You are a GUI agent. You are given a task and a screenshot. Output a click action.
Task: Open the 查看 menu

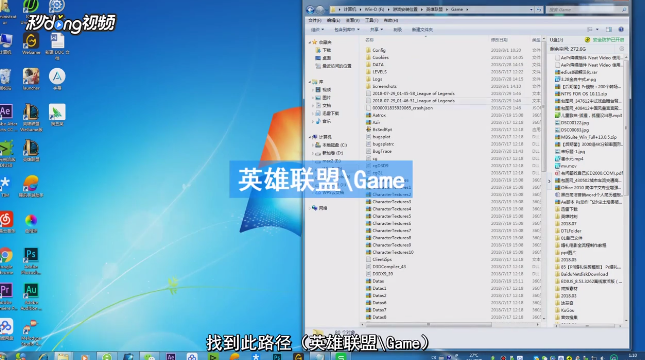pos(352,20)
